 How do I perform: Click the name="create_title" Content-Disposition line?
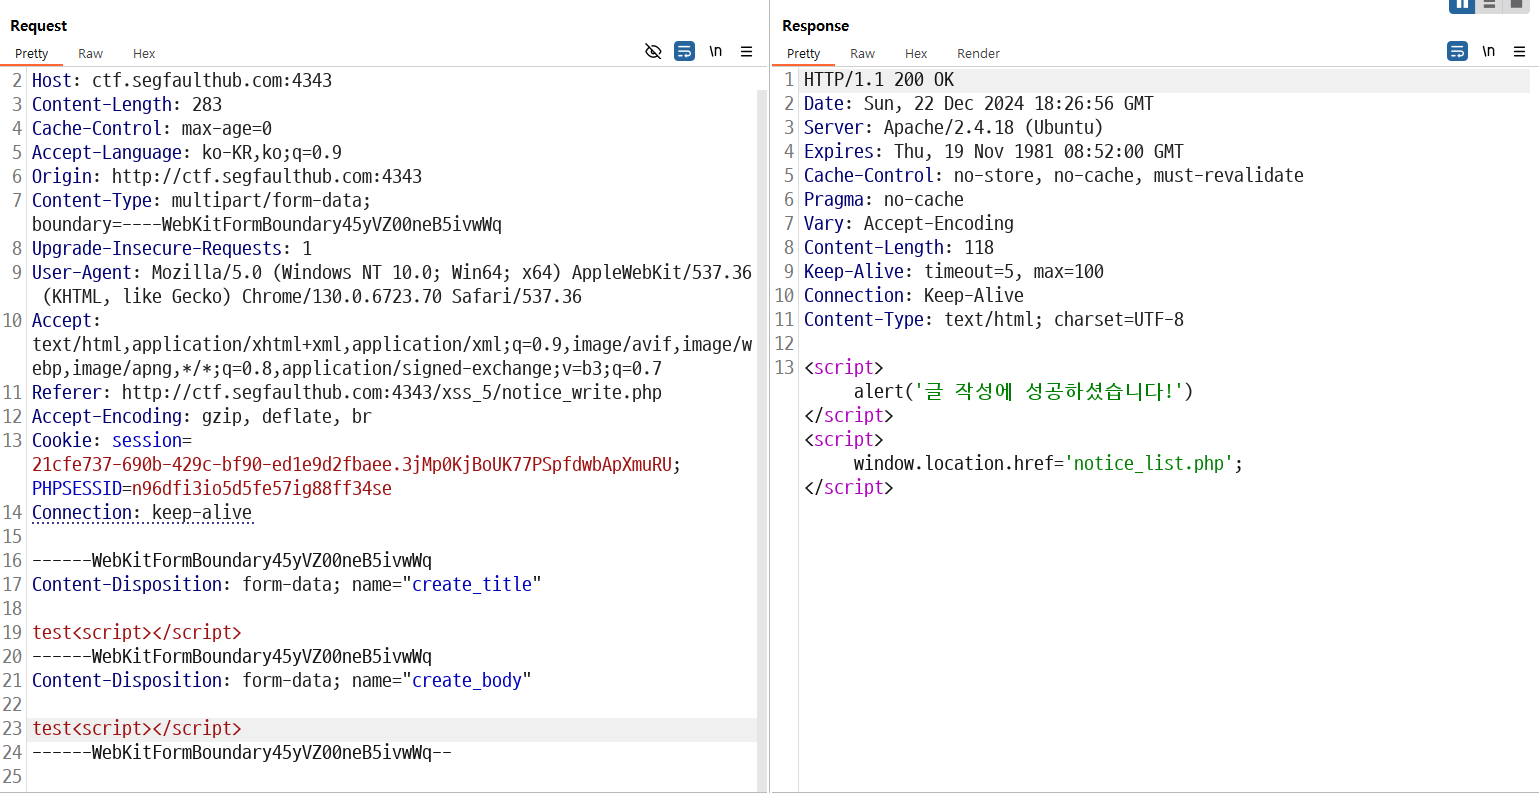(287, 584)
